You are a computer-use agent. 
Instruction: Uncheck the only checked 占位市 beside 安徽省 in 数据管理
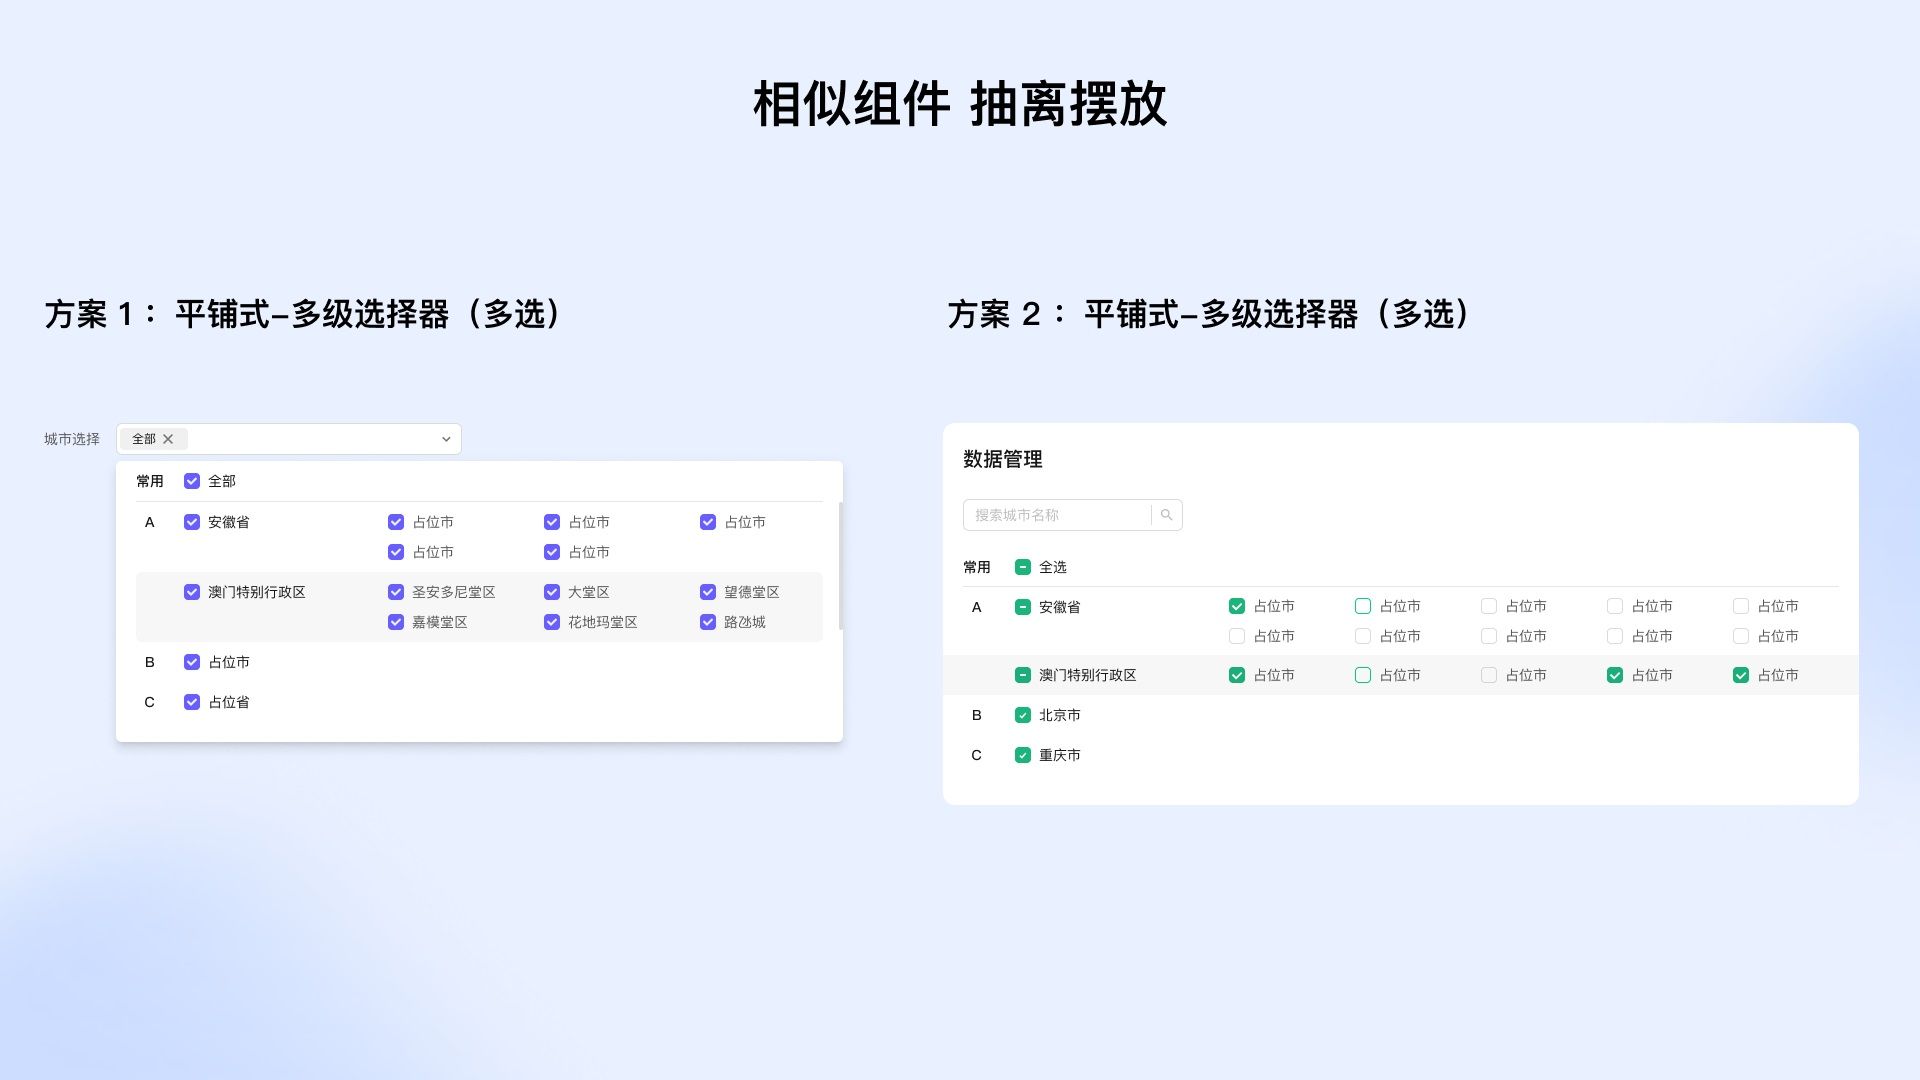(1237, 606)
